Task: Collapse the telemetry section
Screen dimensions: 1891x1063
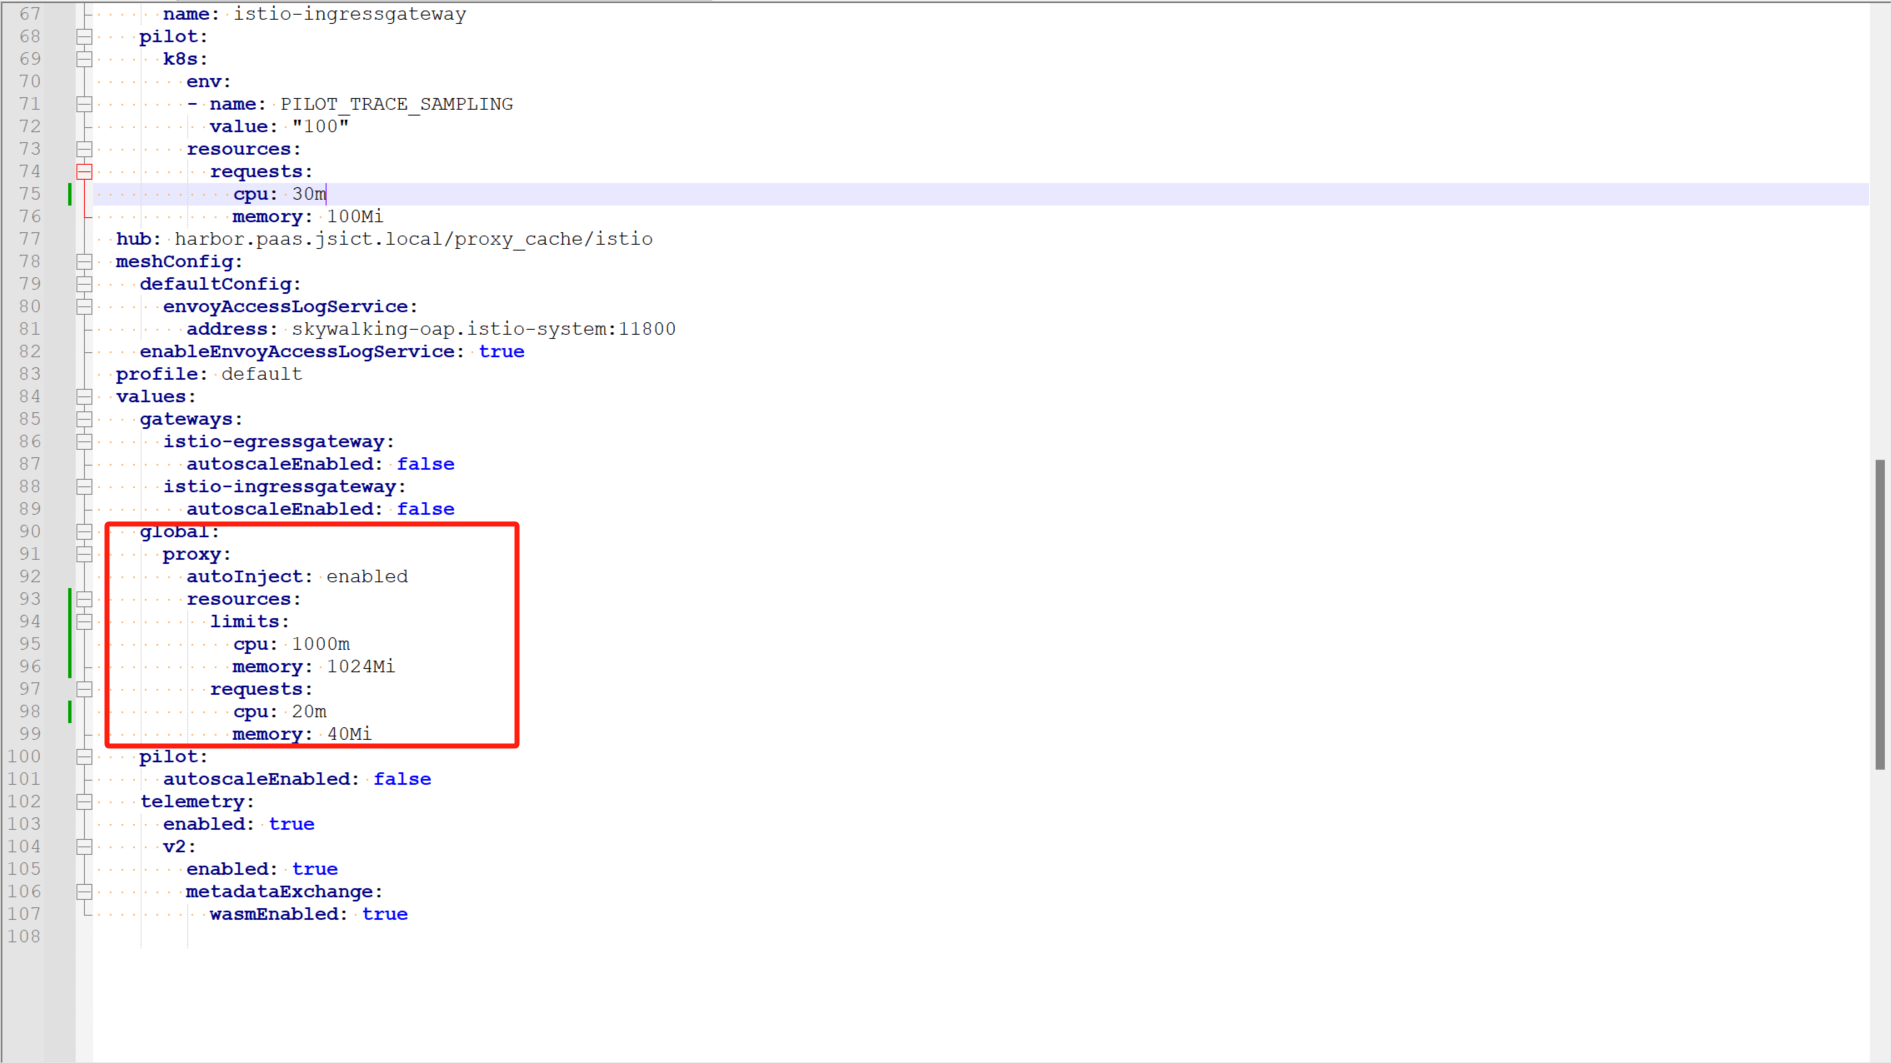Action: [x=84, y=801]
